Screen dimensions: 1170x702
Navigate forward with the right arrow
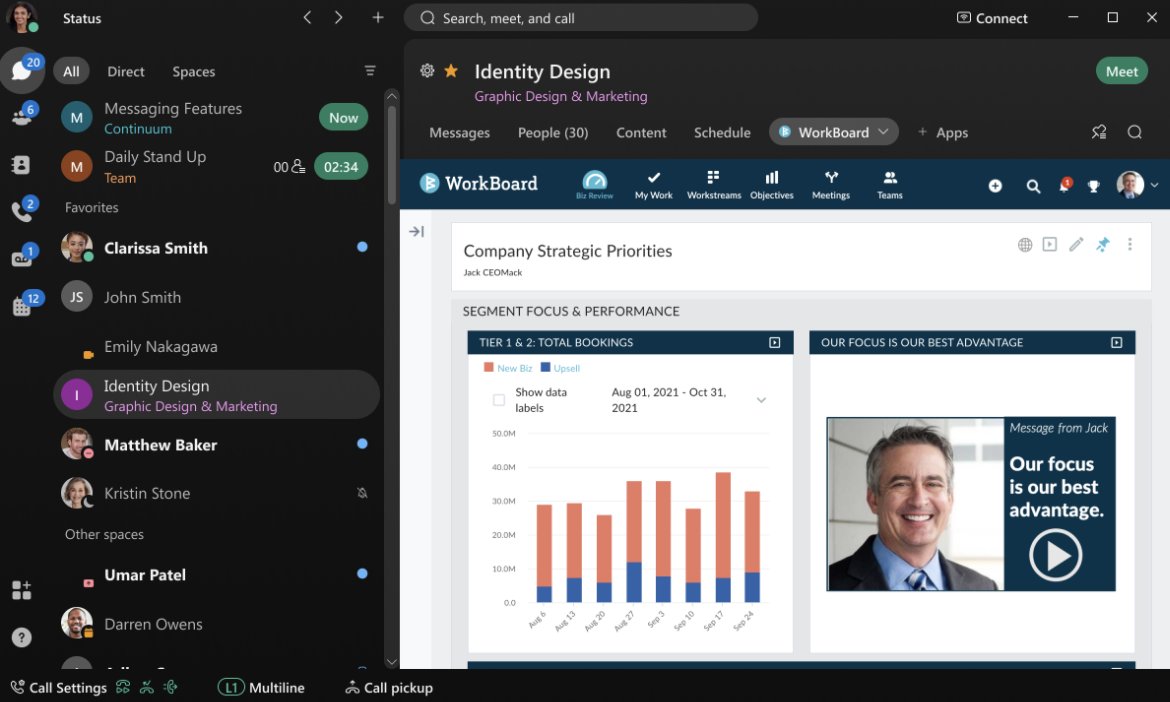339,17
